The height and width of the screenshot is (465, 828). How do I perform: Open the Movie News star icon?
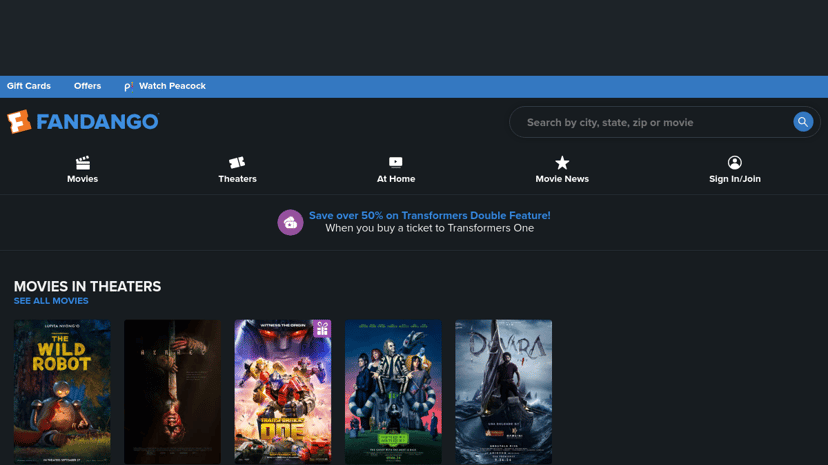pos(562,162)
